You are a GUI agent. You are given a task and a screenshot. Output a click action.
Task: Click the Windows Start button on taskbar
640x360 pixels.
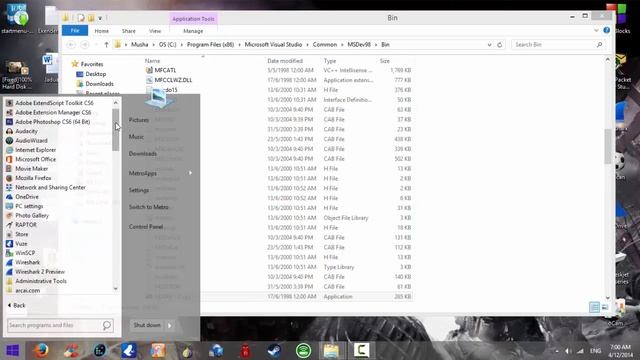12,351
